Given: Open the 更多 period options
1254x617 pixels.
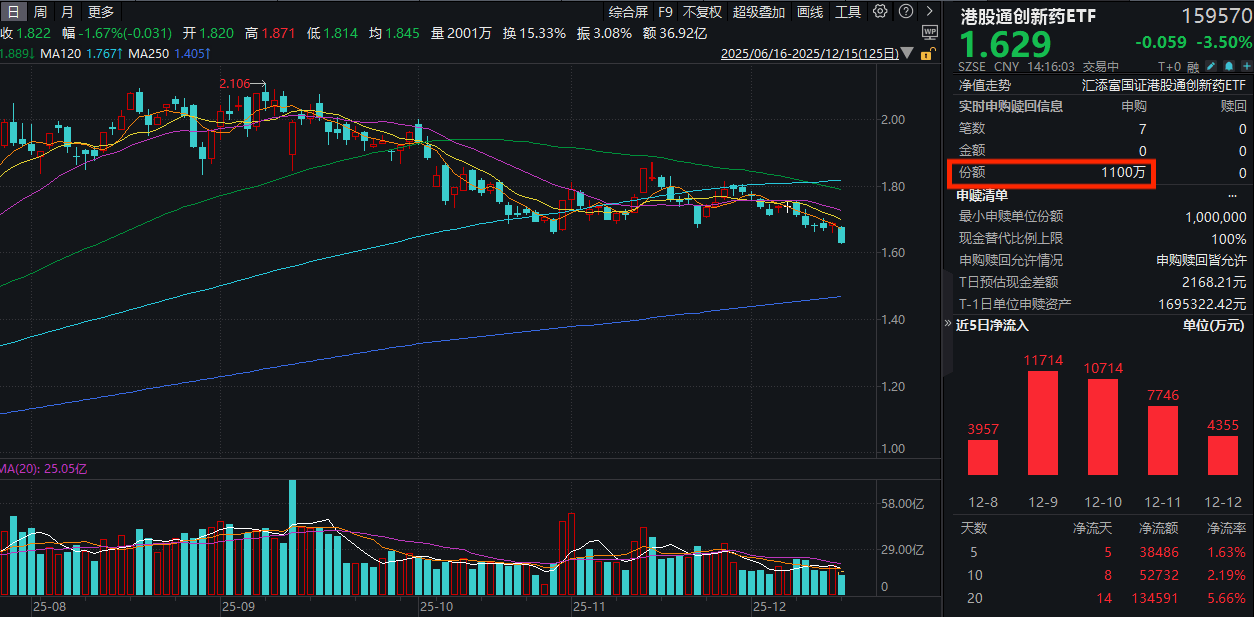Looking at the screenshot, I should pos(101,12).
